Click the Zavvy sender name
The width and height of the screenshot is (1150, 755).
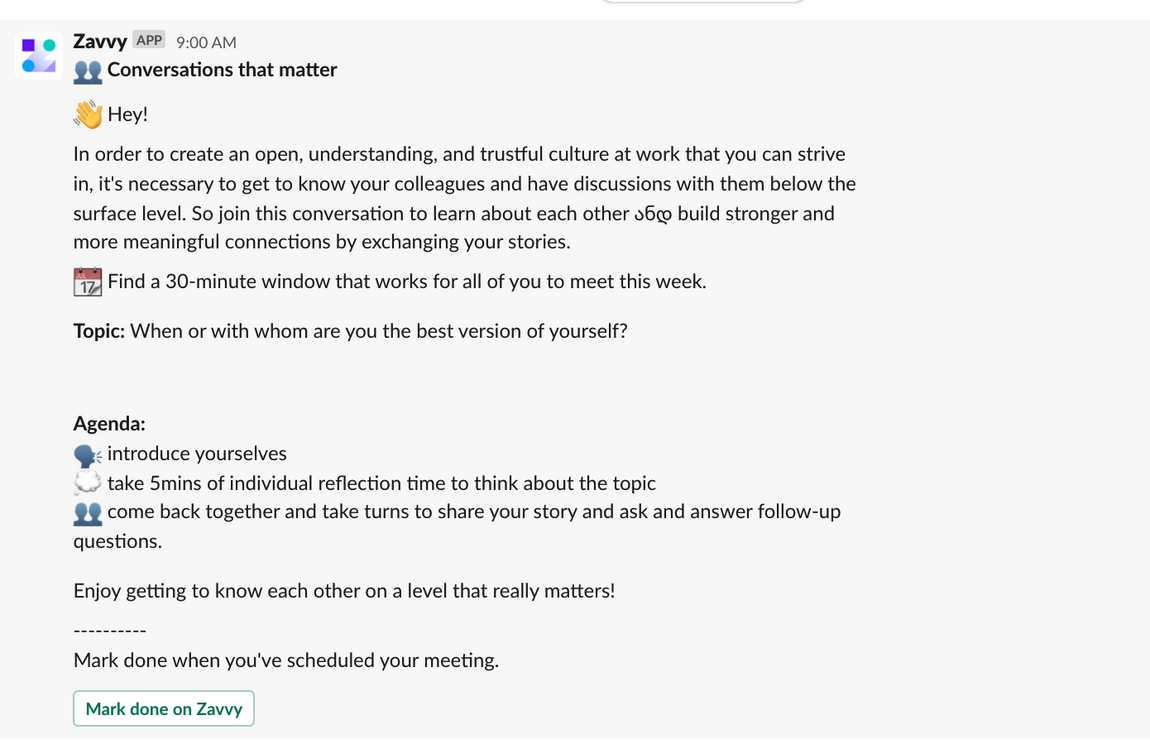pos(98,41)
